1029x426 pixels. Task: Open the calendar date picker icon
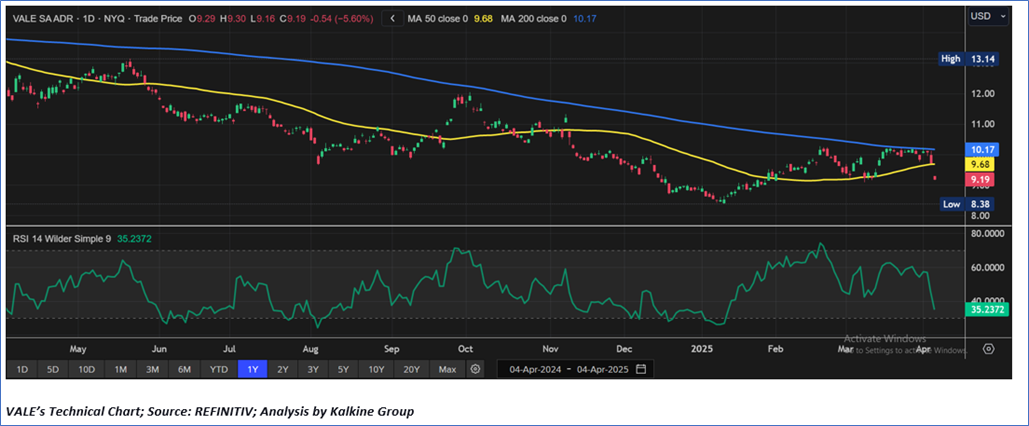click(641, 369)
